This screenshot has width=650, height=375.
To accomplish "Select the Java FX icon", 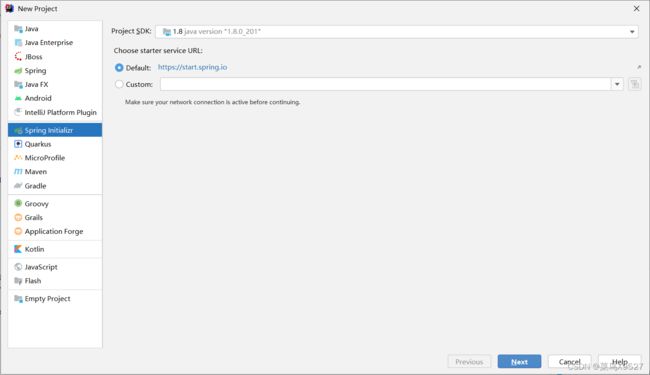I will (x=18, y=85).
